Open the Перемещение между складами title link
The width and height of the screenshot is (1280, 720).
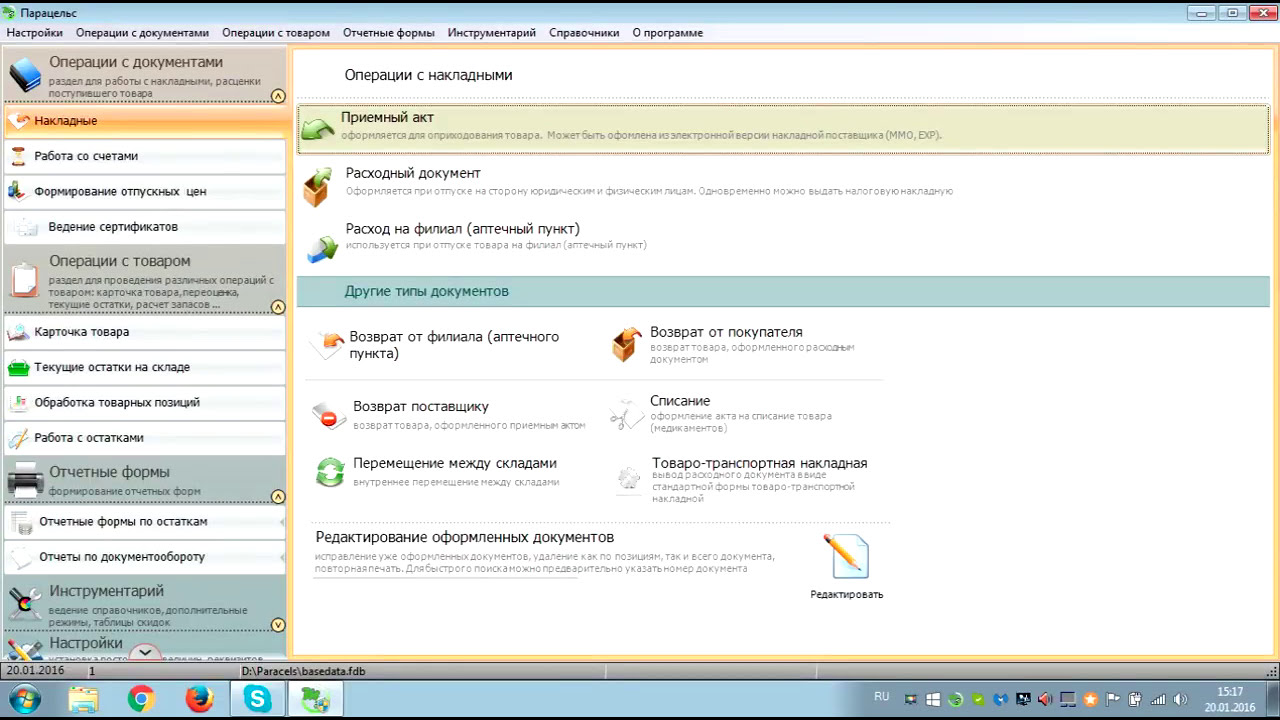point(455,463)
